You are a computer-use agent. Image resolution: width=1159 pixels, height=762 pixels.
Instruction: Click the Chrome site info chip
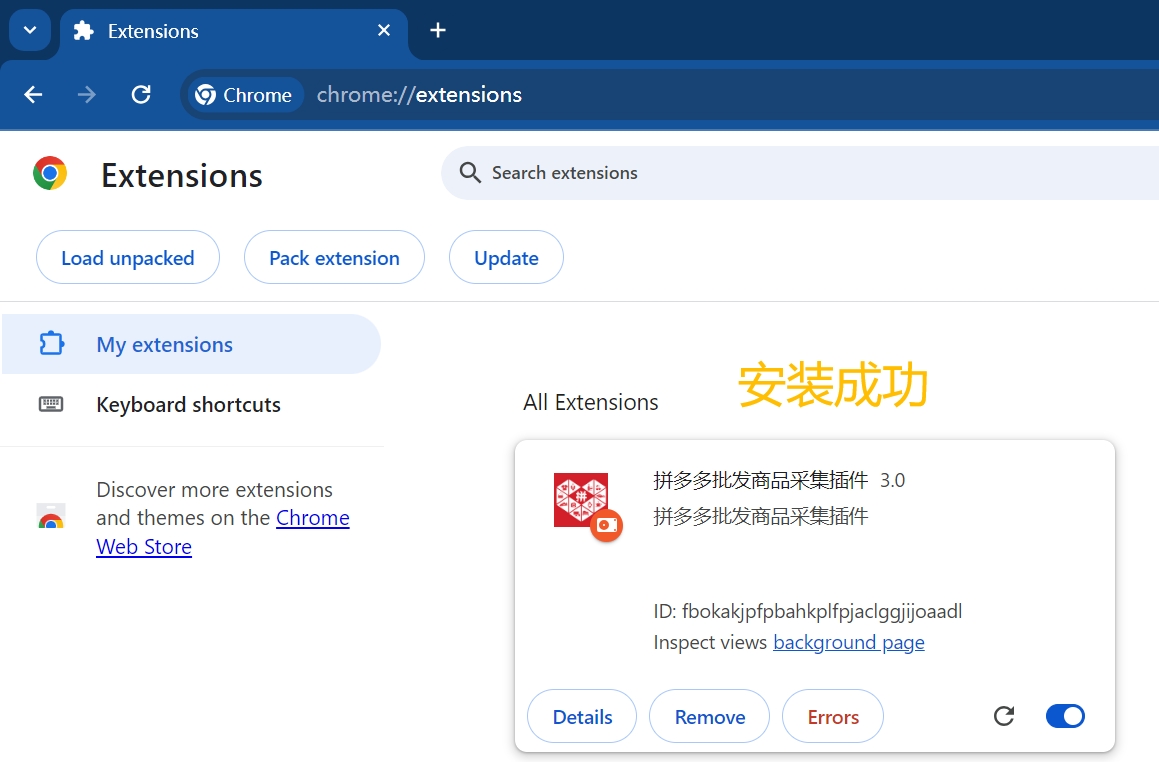pyautogui.click(x=245, y=95)
